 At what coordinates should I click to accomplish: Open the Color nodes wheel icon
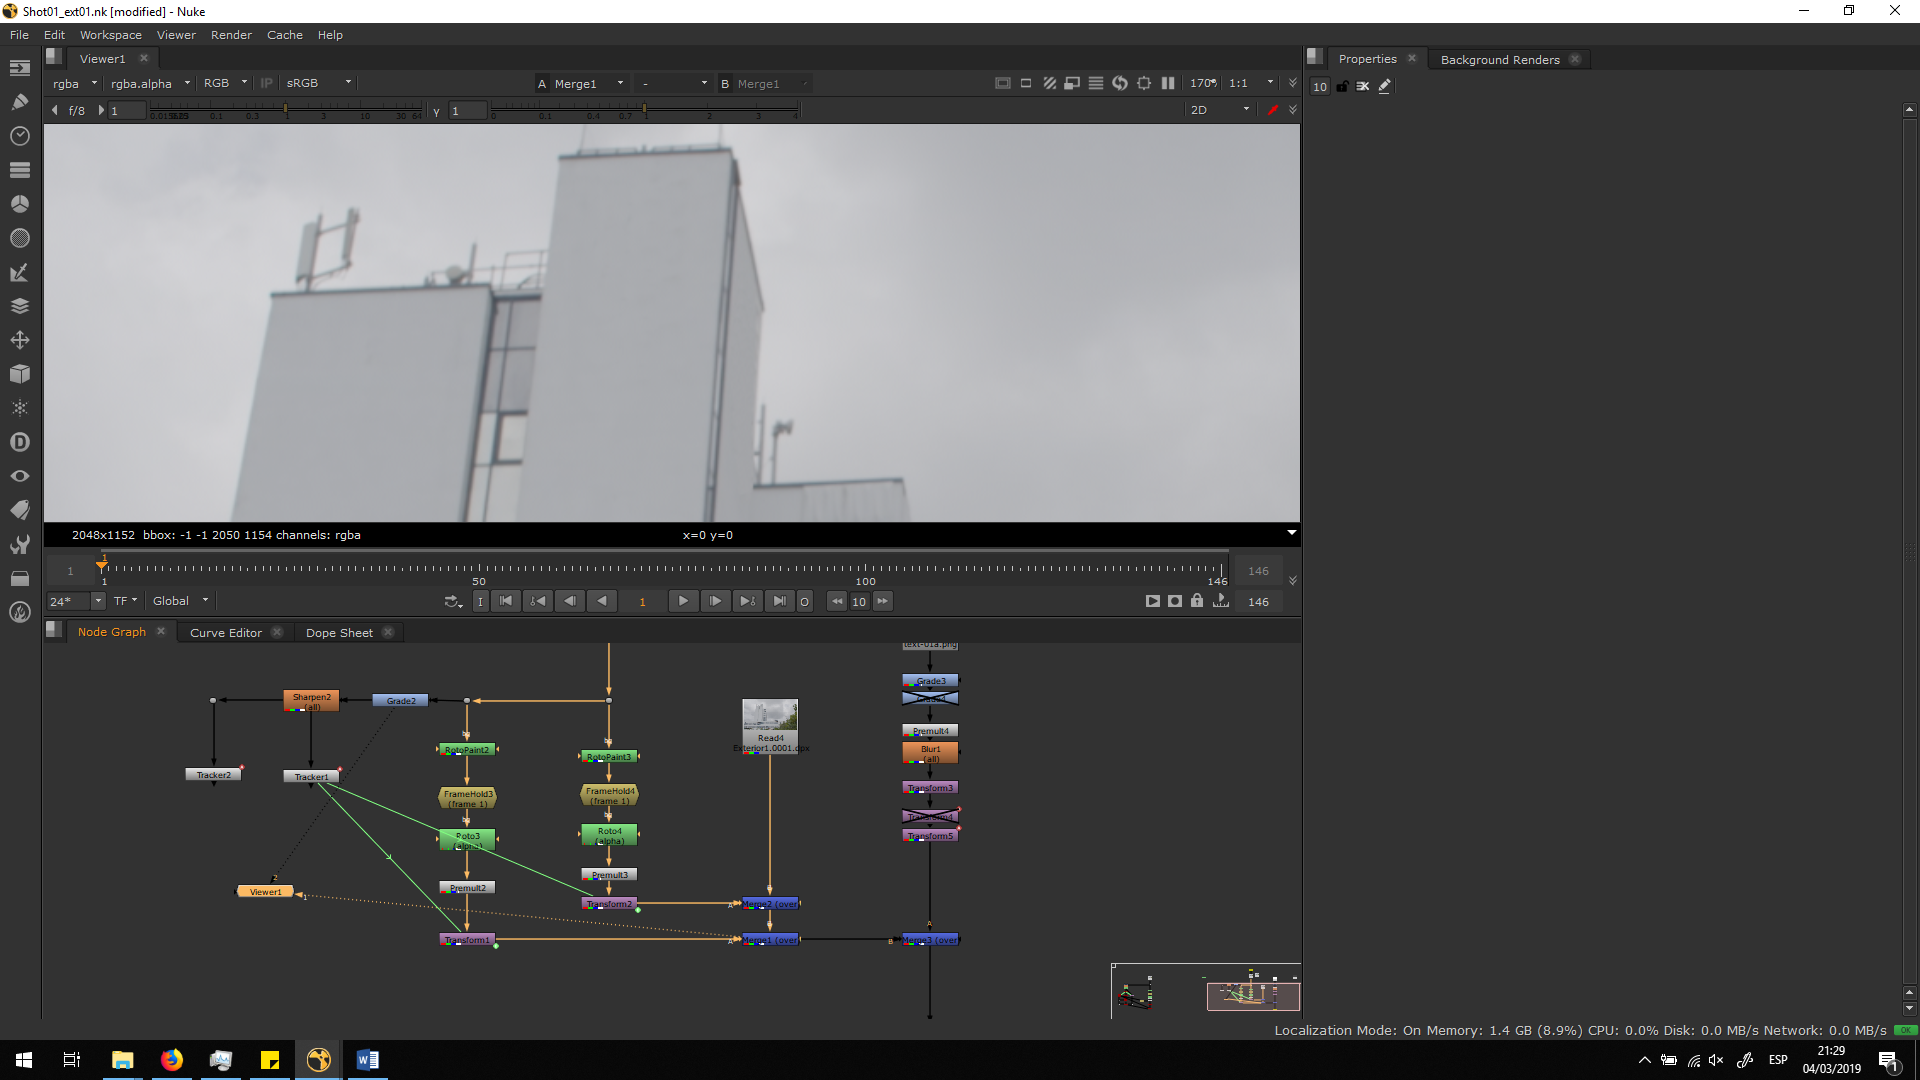coord(19,204)
